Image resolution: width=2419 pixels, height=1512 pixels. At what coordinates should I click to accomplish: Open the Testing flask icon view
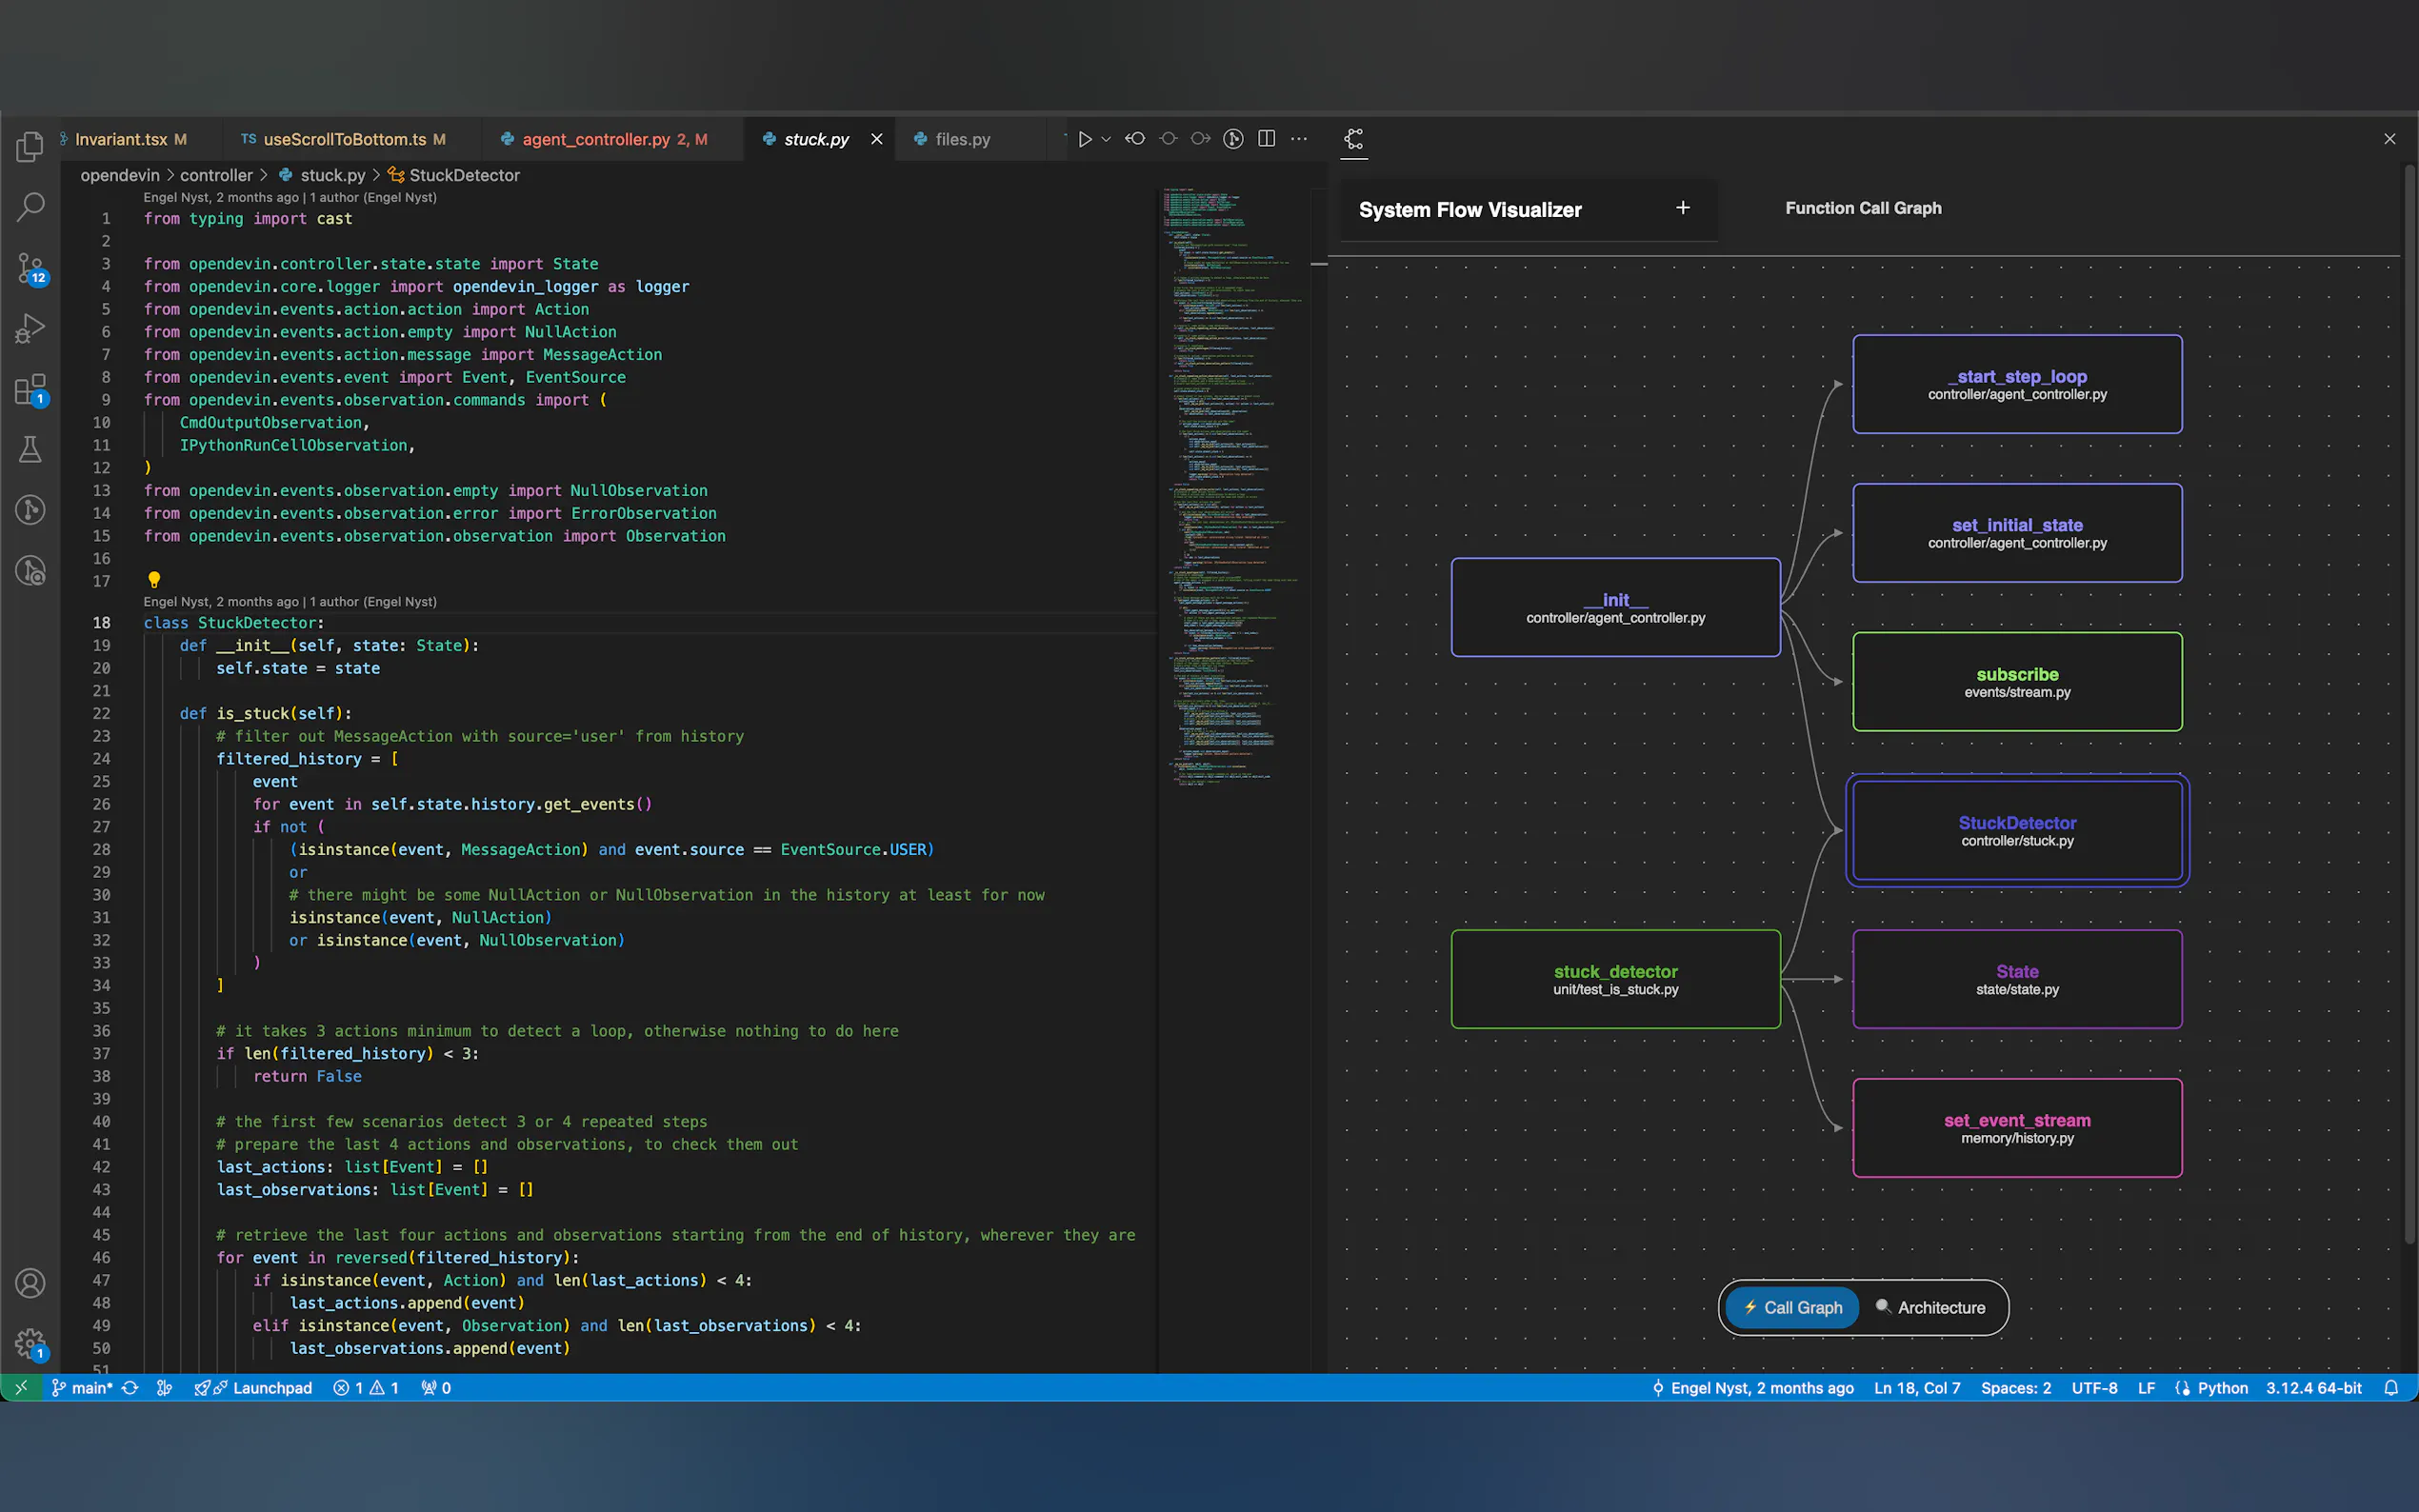pos(30,449)
